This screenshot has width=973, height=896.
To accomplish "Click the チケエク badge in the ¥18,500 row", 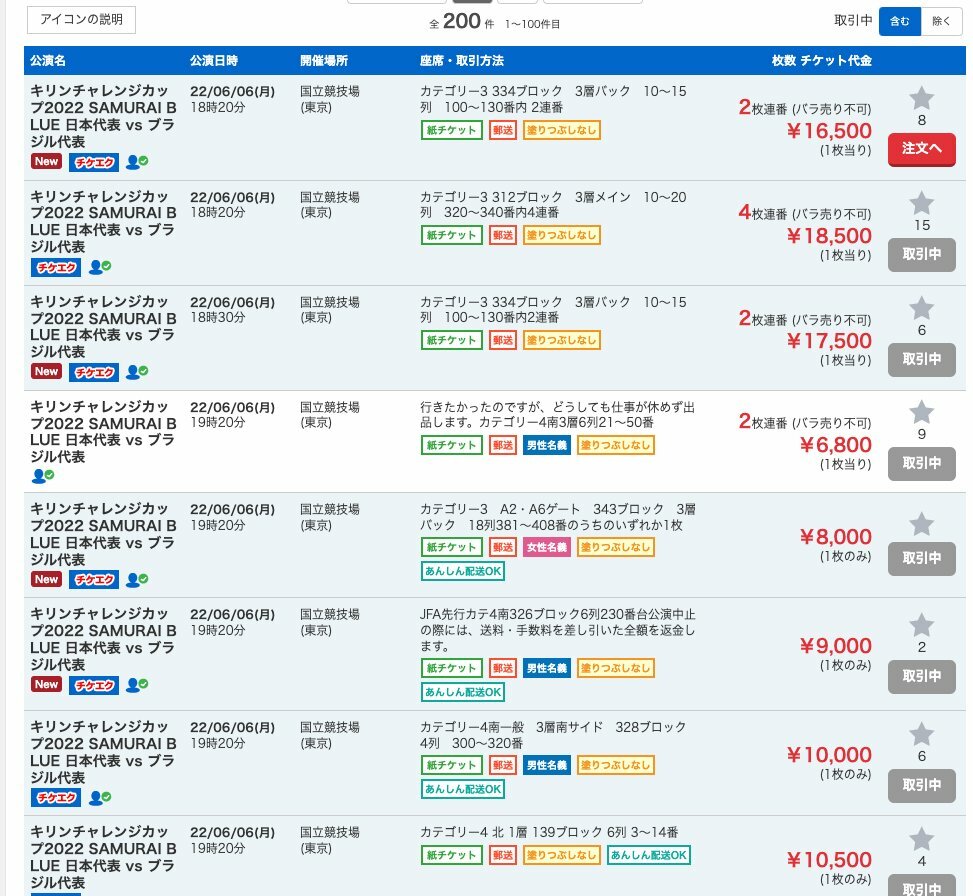I will pos(56,267).
